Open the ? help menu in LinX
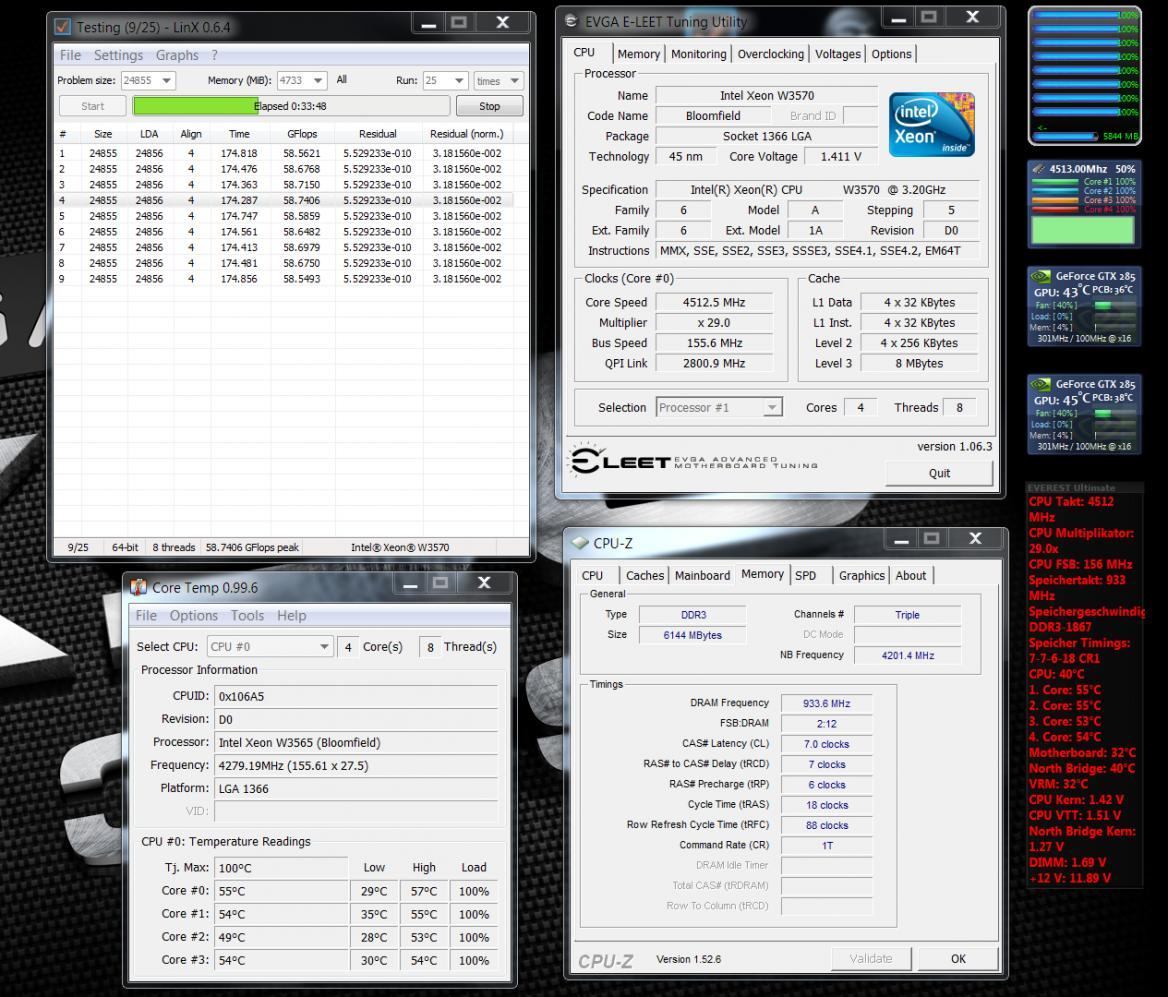The width and height of the screenshot is (1168, 997). click(215, 55)
